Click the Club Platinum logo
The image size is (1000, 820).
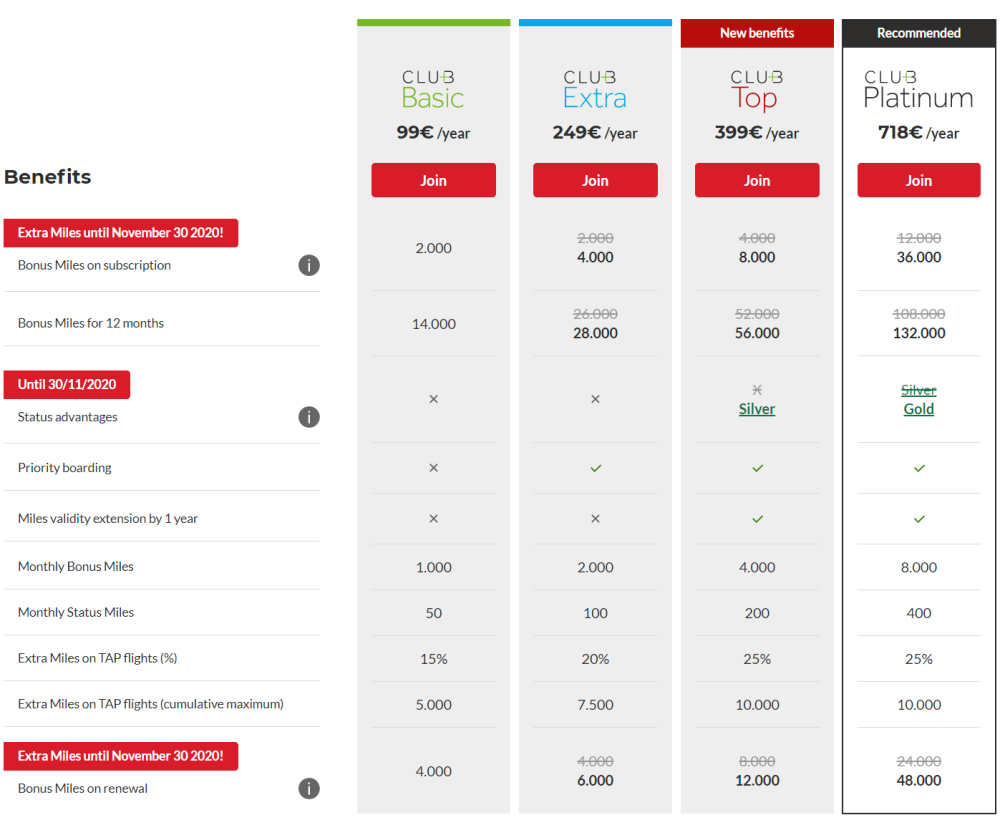tap(918, 90)
